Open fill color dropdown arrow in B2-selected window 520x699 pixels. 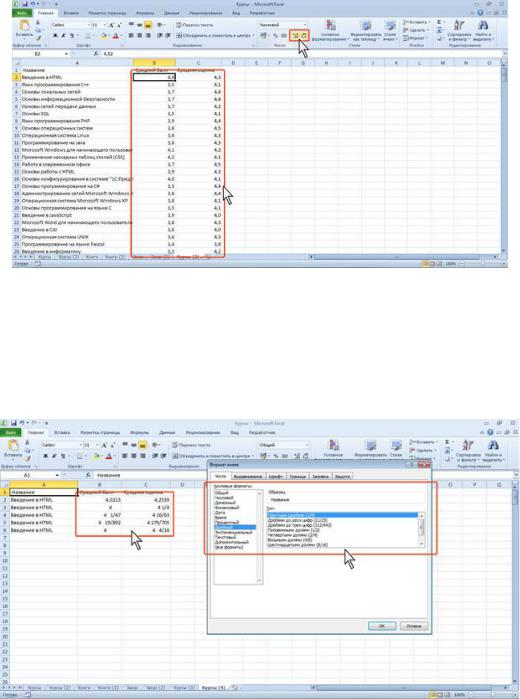click(109, 36)
